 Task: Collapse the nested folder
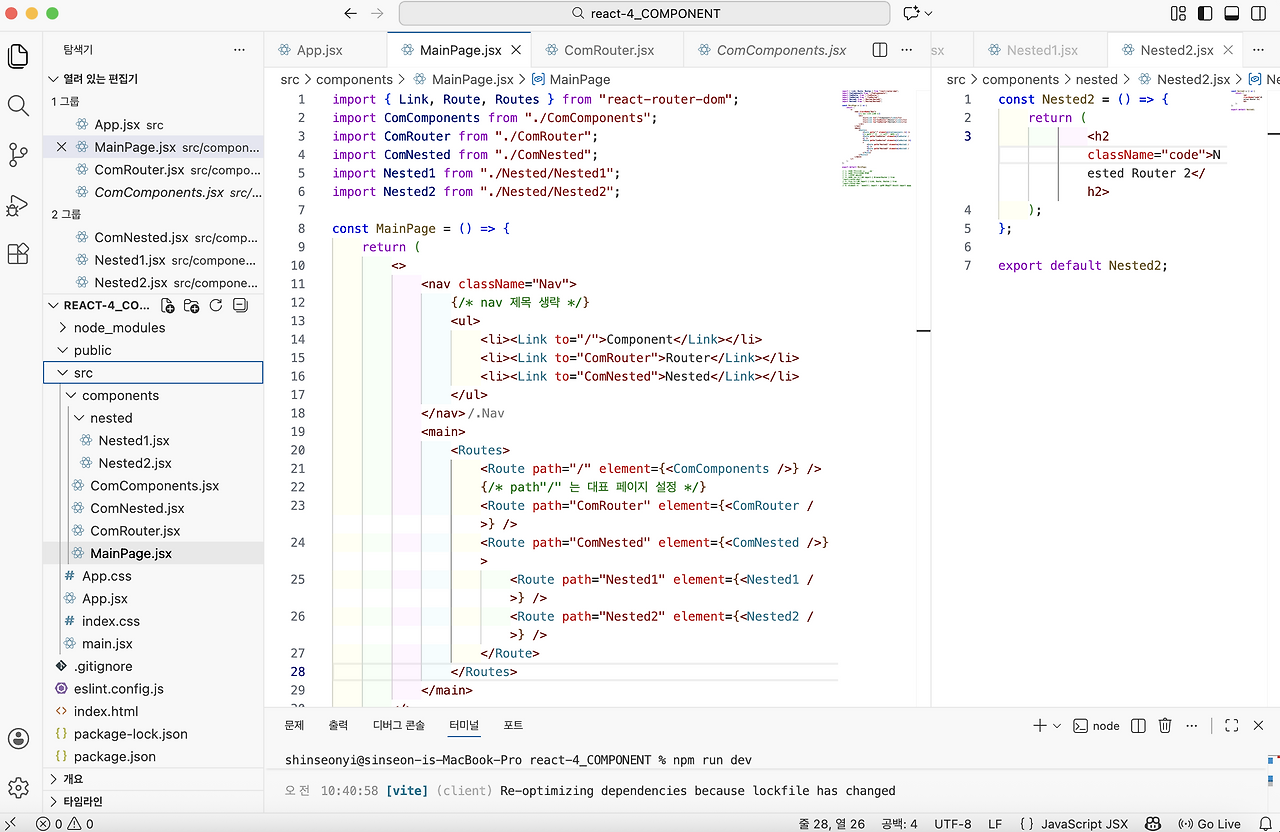[x=80, y=418]
